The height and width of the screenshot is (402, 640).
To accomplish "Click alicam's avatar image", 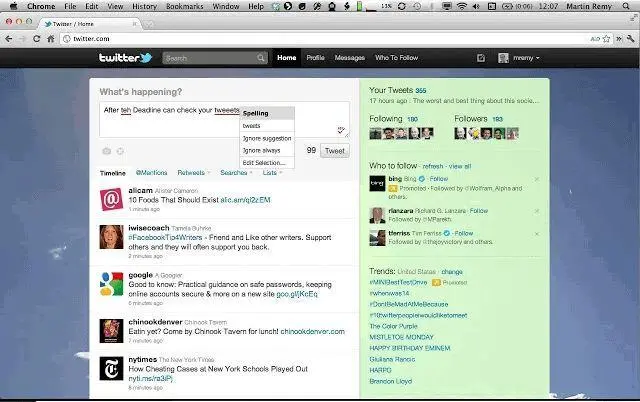I will coord(111,199).
